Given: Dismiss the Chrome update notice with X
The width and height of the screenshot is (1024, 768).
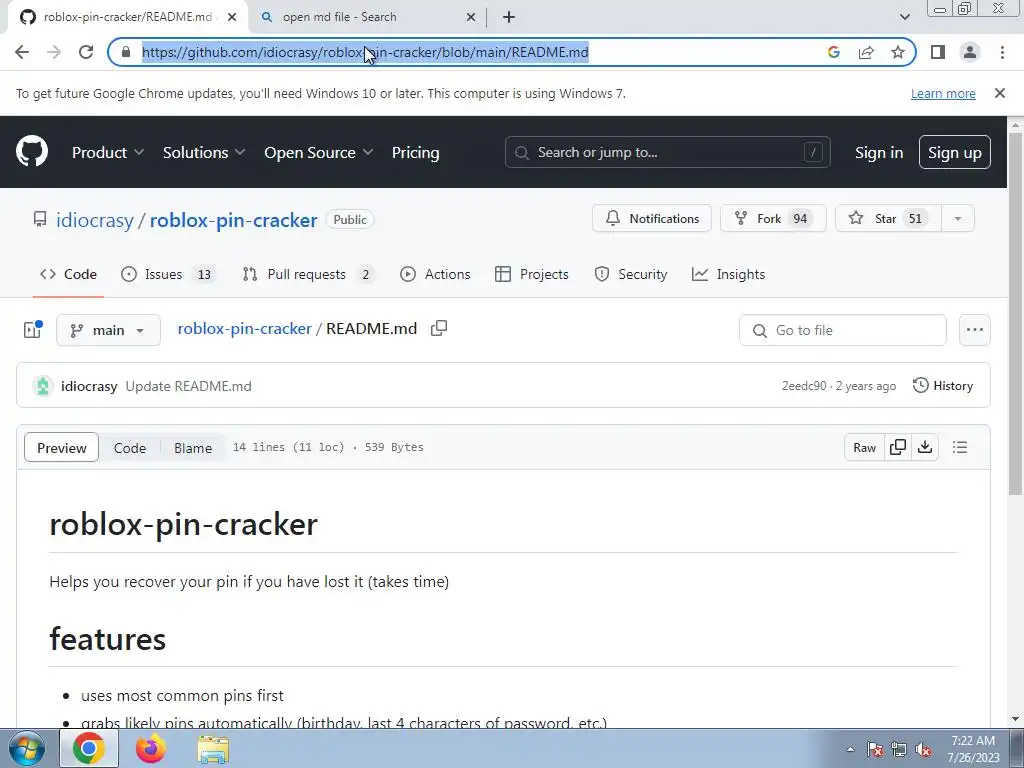Looking at the screenshot, I should [999, 93].
